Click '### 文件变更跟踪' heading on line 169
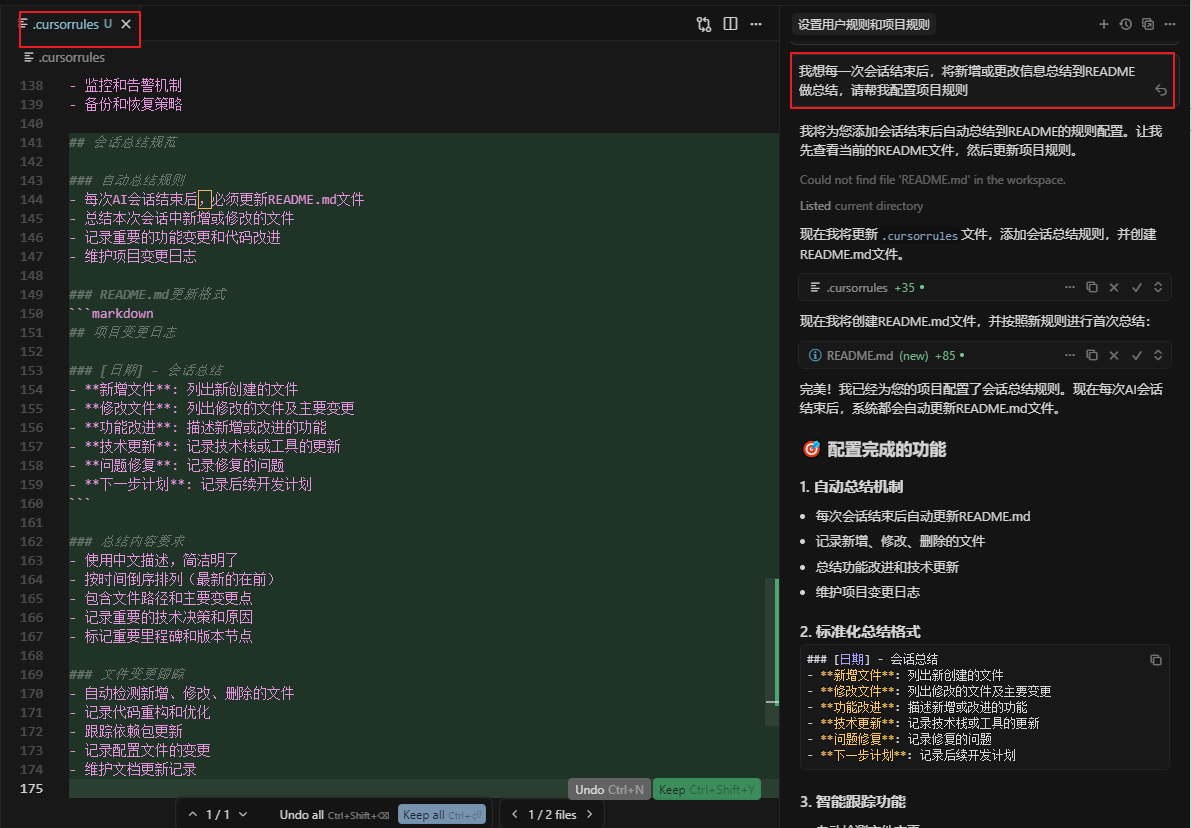The image size is (1192, 828). (127, 674)
